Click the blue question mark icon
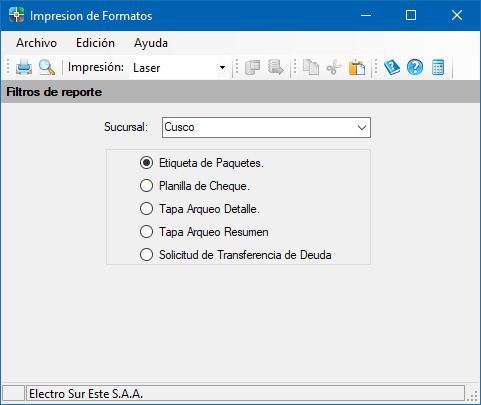The height and width of the screenshot is (405, 481). click(415, 67)
